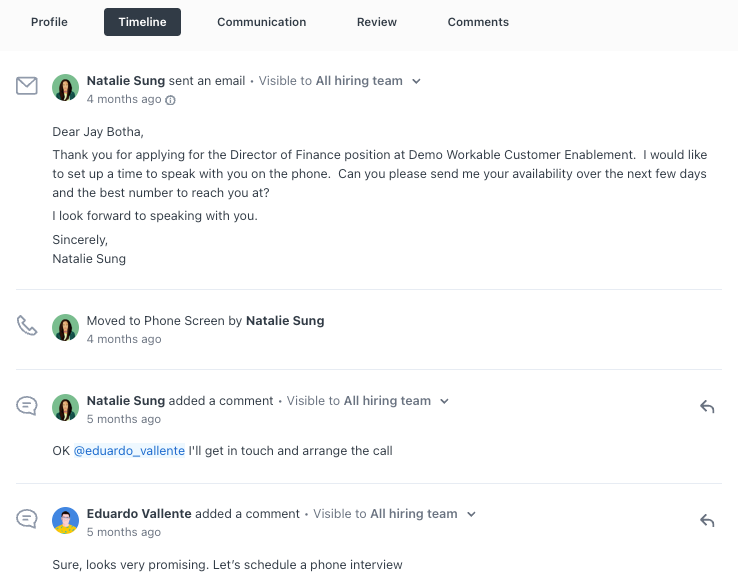Image resolution: width=738 pixels, height=584 pixels.
Task: Click Natalie Sung's avatar on the email entry
Action: click(65, 88)
